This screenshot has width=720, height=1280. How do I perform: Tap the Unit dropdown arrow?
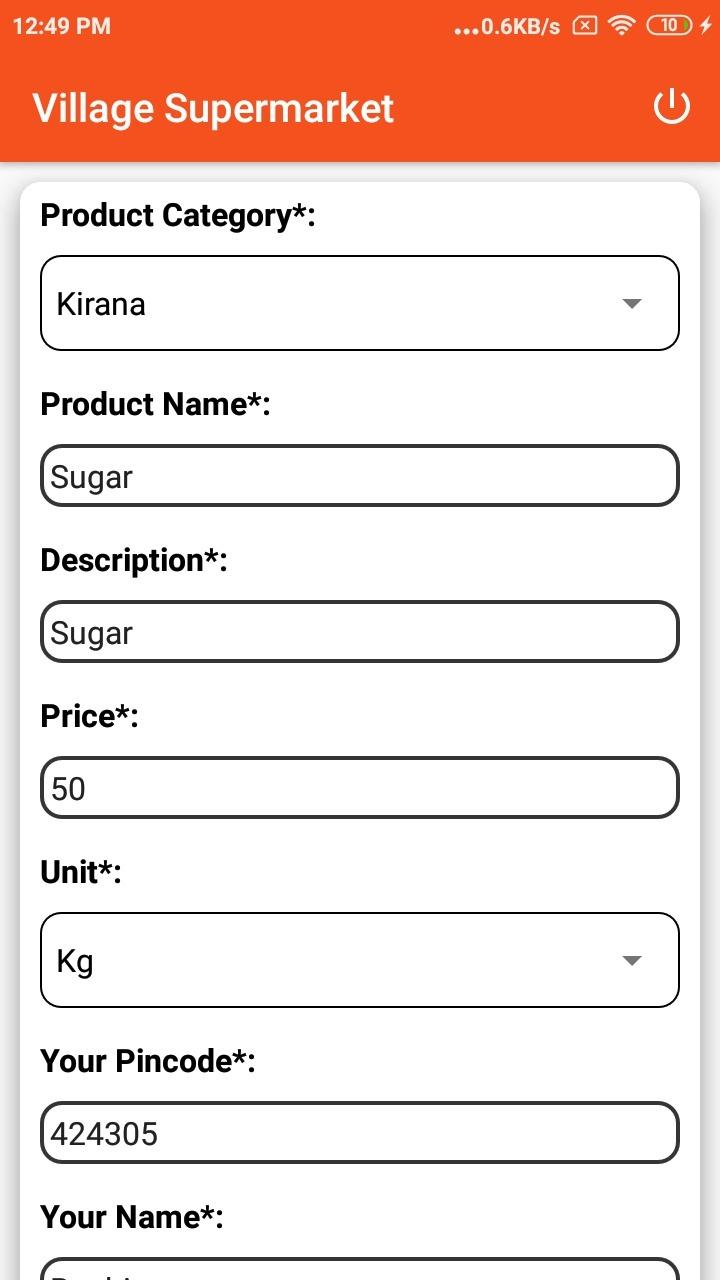pos(631,960)
